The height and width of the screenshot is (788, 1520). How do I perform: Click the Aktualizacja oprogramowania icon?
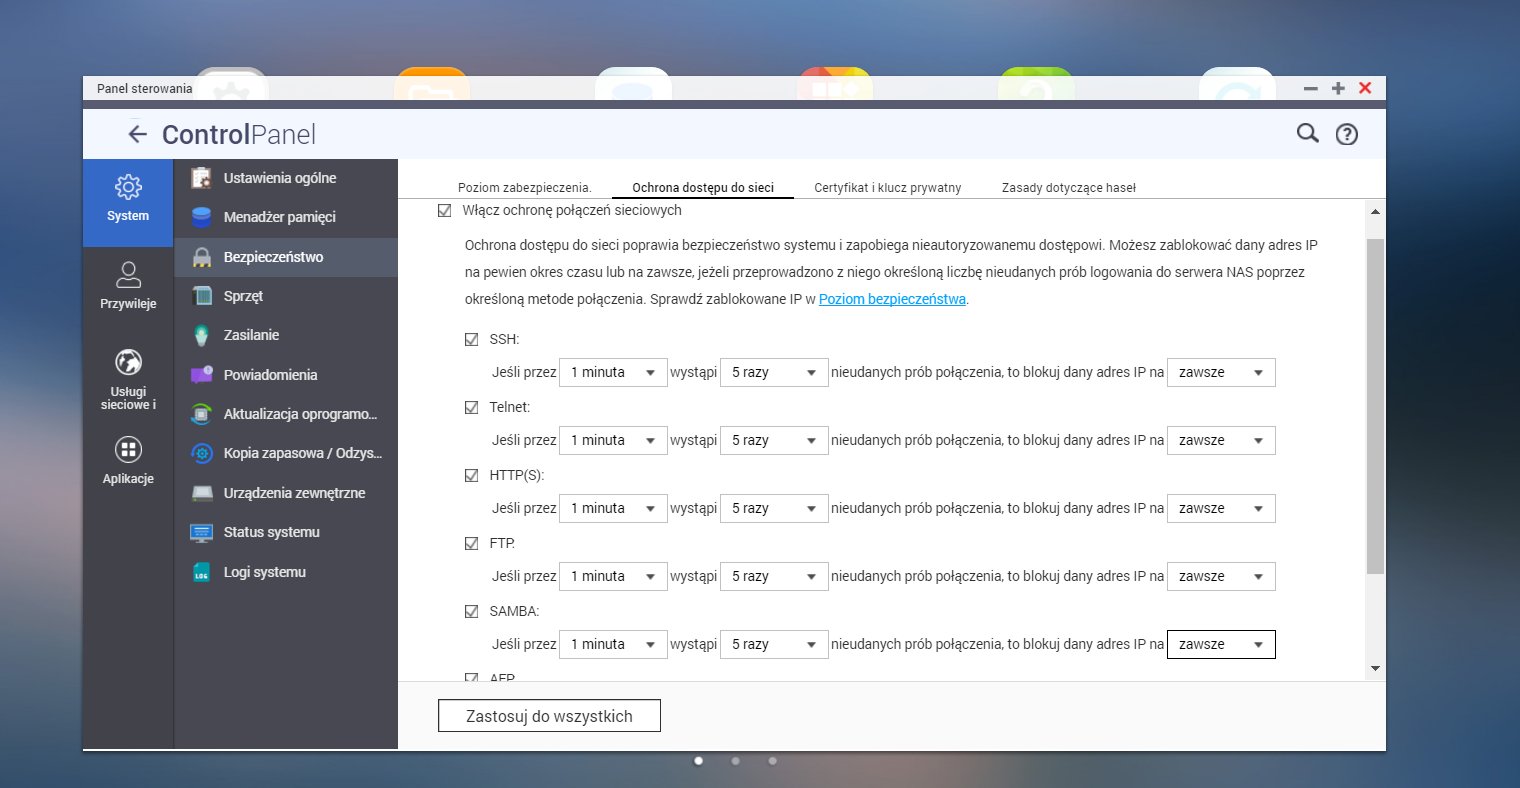coord(202,414)
